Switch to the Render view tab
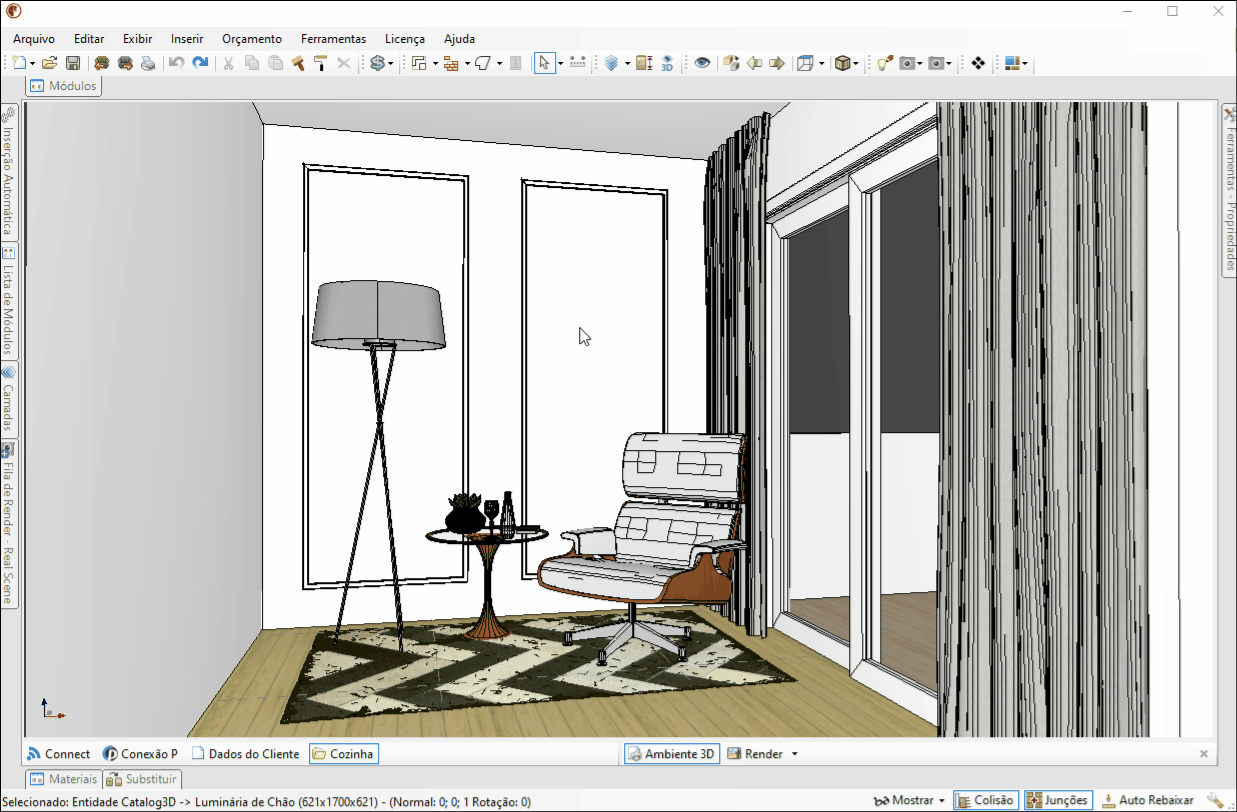The width and height of the screenshot is (1237, 812). click(755, 754)
